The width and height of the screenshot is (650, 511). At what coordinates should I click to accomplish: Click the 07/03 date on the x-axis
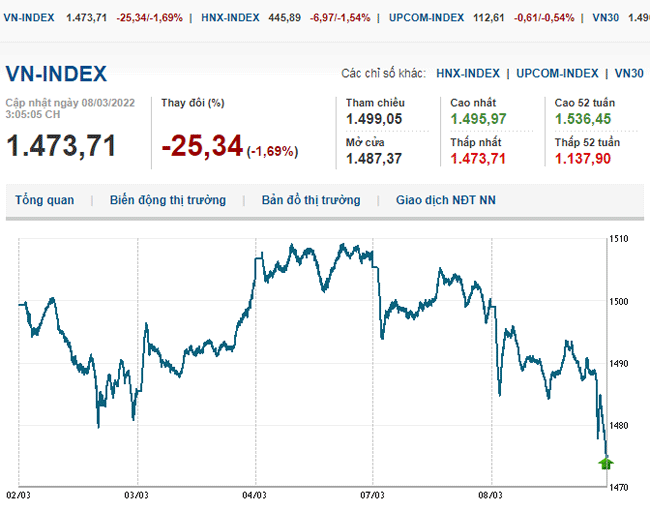point(372,495)
